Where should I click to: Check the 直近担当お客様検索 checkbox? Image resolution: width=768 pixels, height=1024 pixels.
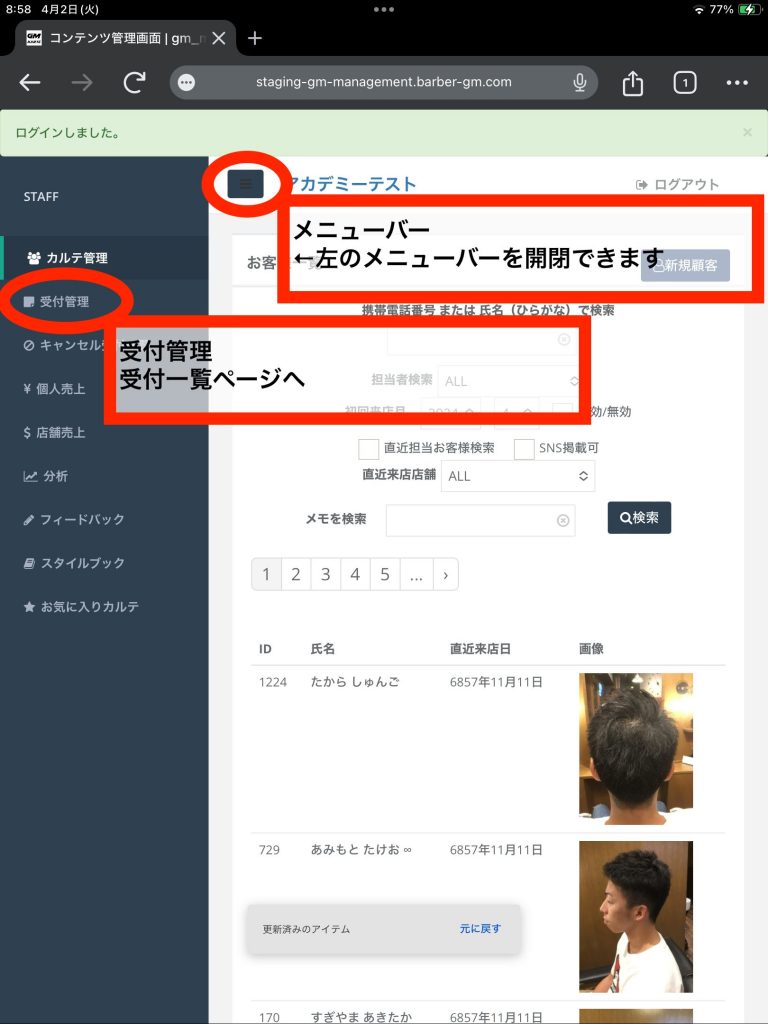pos(368,448)
